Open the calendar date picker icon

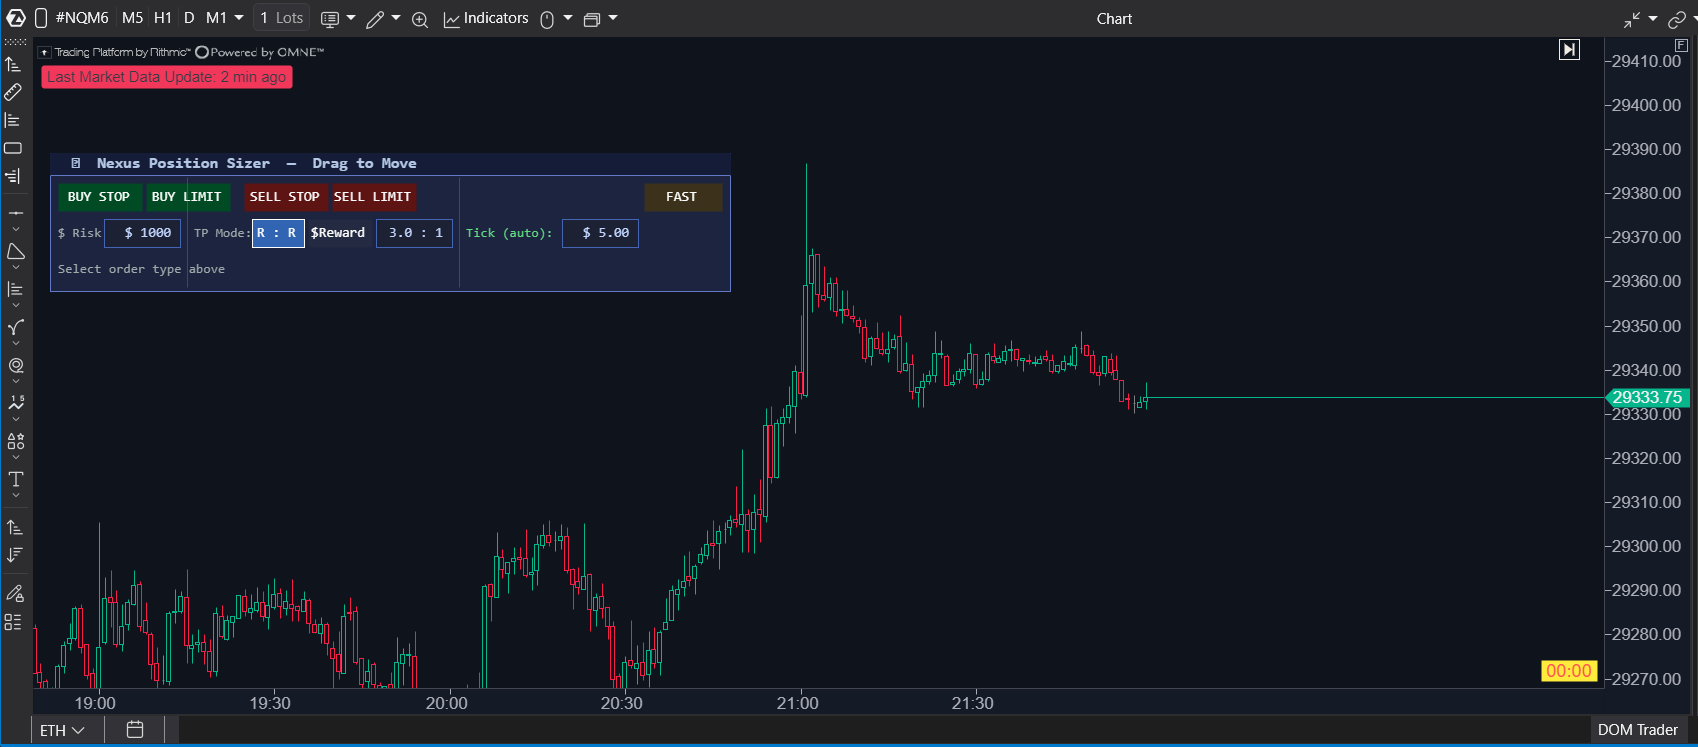click(x=135, y=730)
